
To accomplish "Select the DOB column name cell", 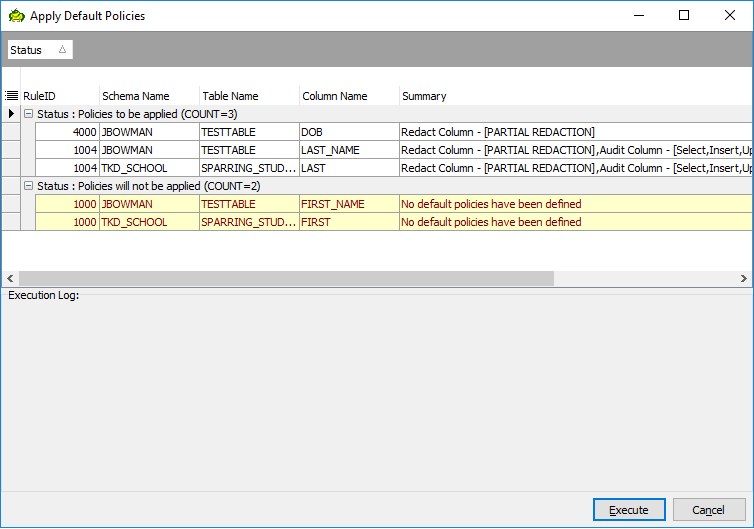I will click(349, 132).
